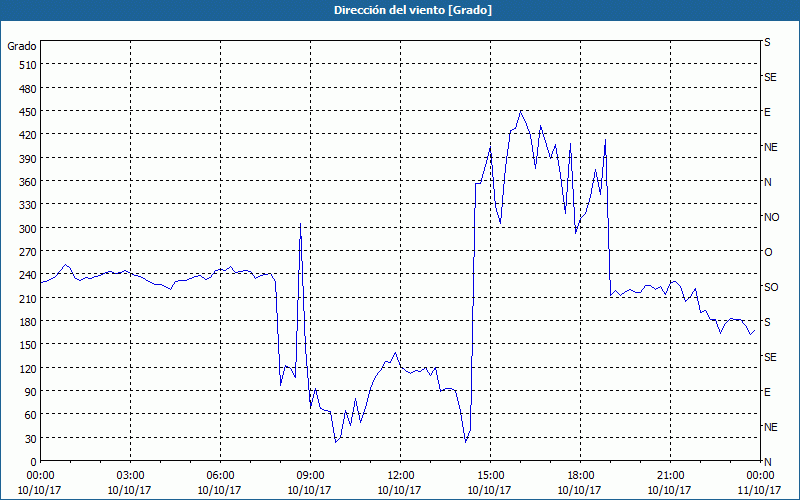The height and width of the screenshot is (500, 800).
Task: Select the 330 value on the degree axis
Action: pyautogui.click(x=28, y=205)
